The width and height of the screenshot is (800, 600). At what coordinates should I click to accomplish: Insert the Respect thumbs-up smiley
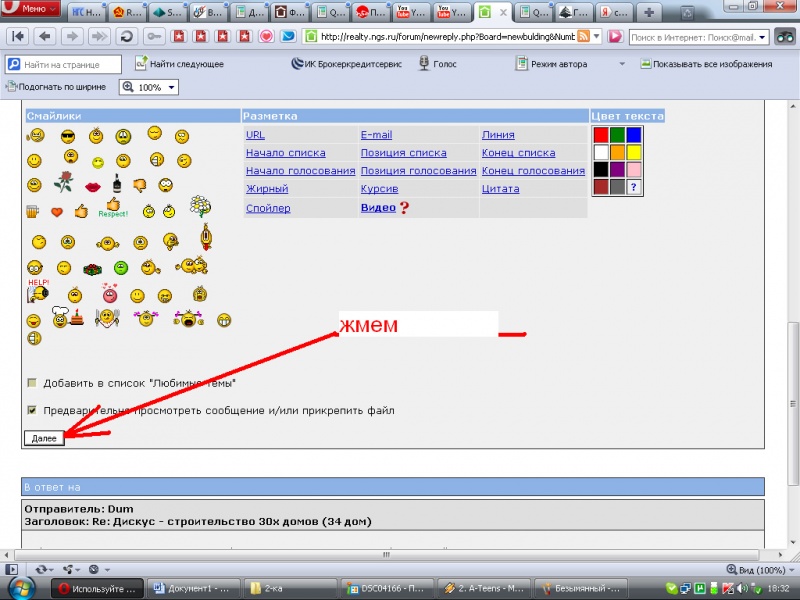point(113,208)
